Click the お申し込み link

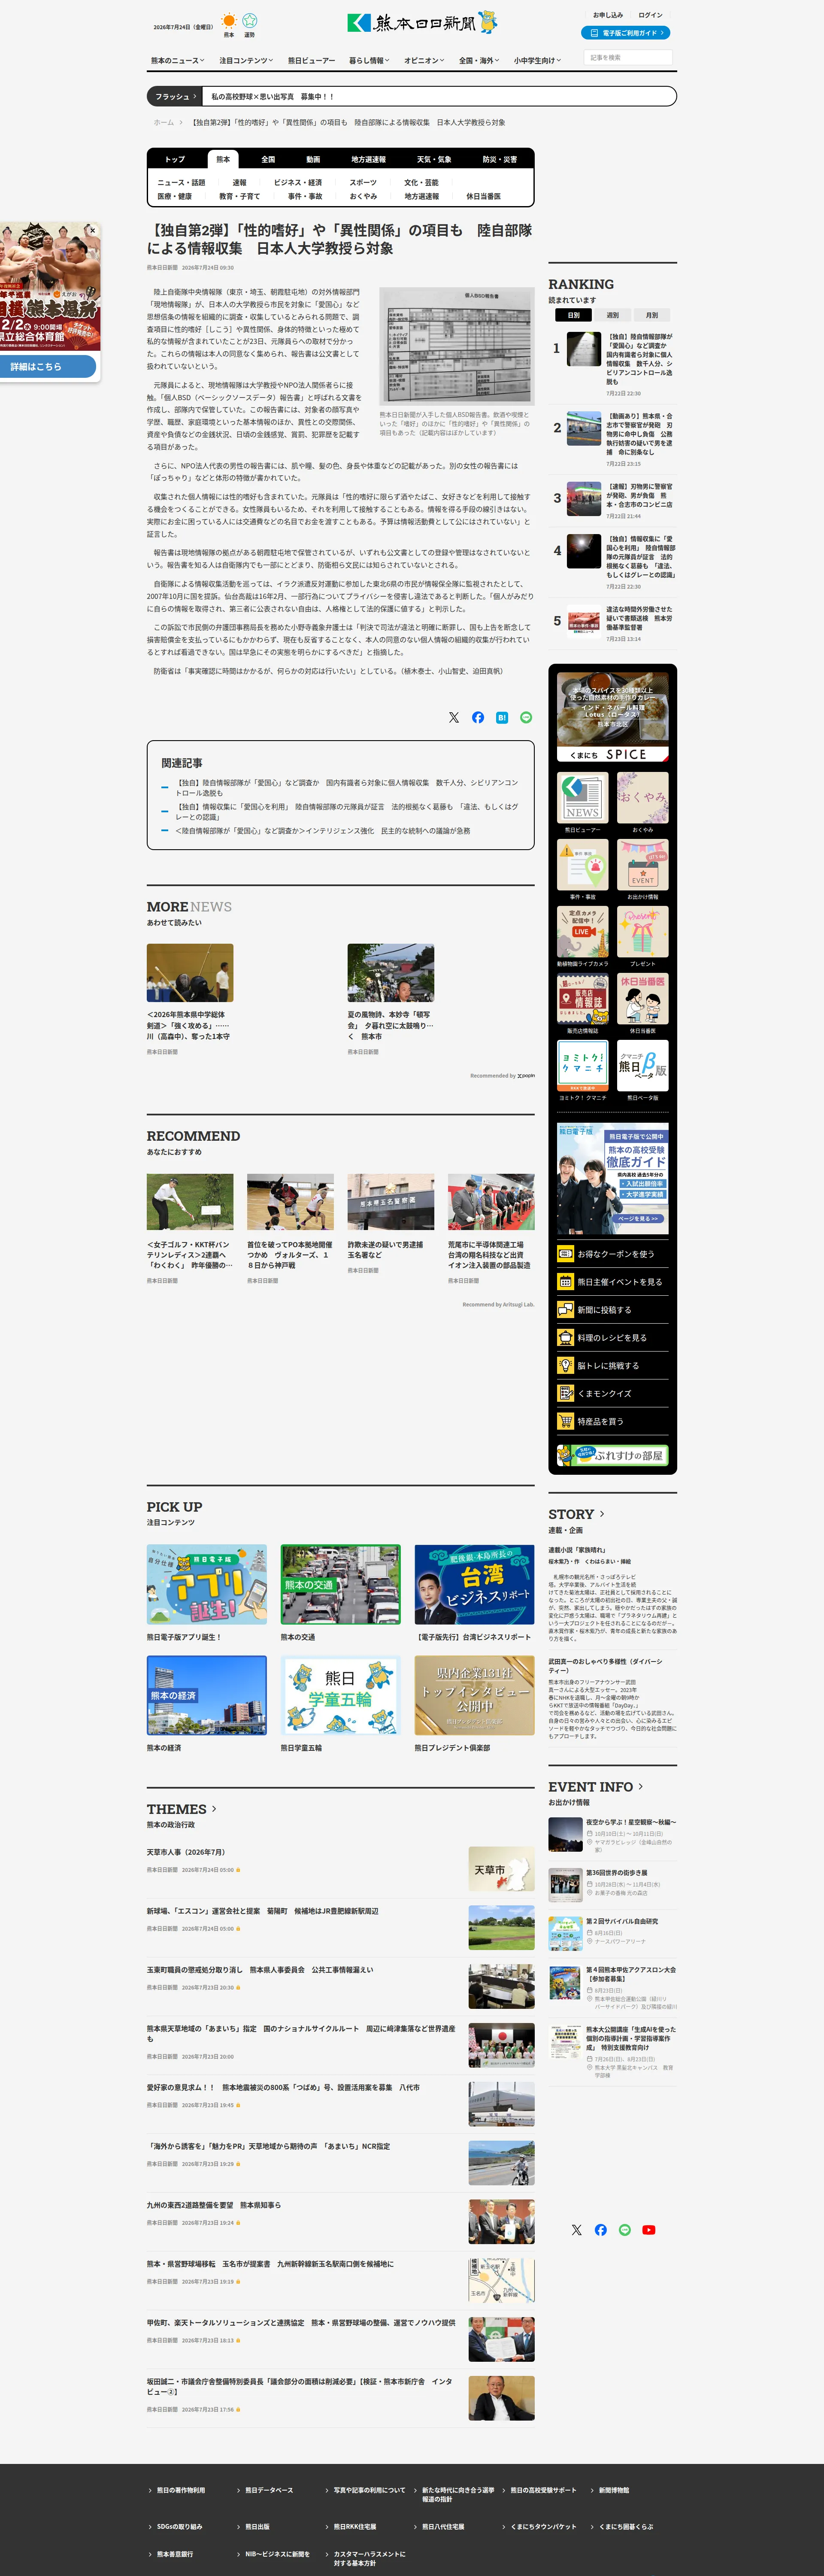click(x=608, y=15)
